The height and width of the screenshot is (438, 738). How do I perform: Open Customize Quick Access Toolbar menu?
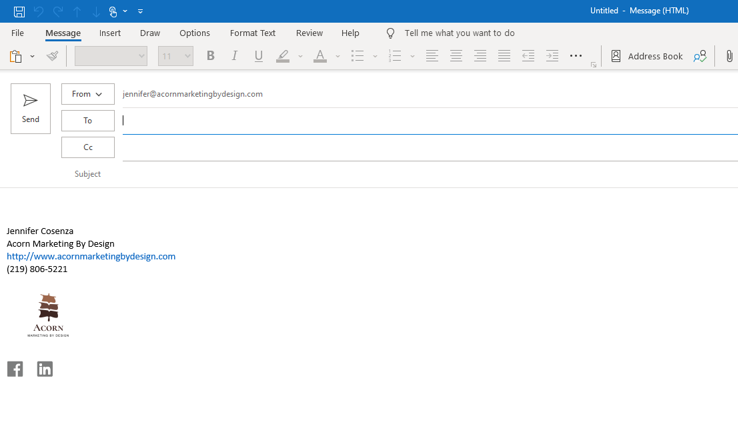click(x=140, y=11)
